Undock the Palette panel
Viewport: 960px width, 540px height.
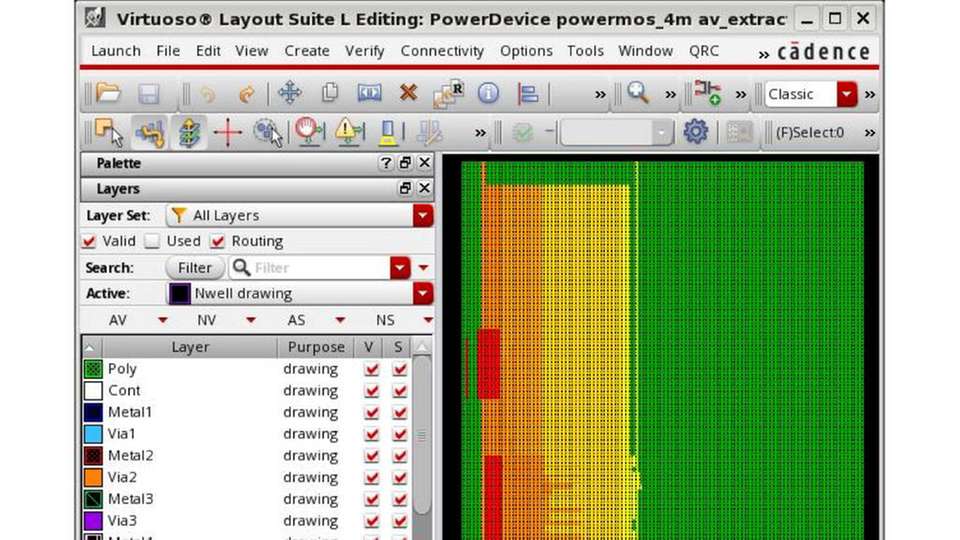click(405, 163)
